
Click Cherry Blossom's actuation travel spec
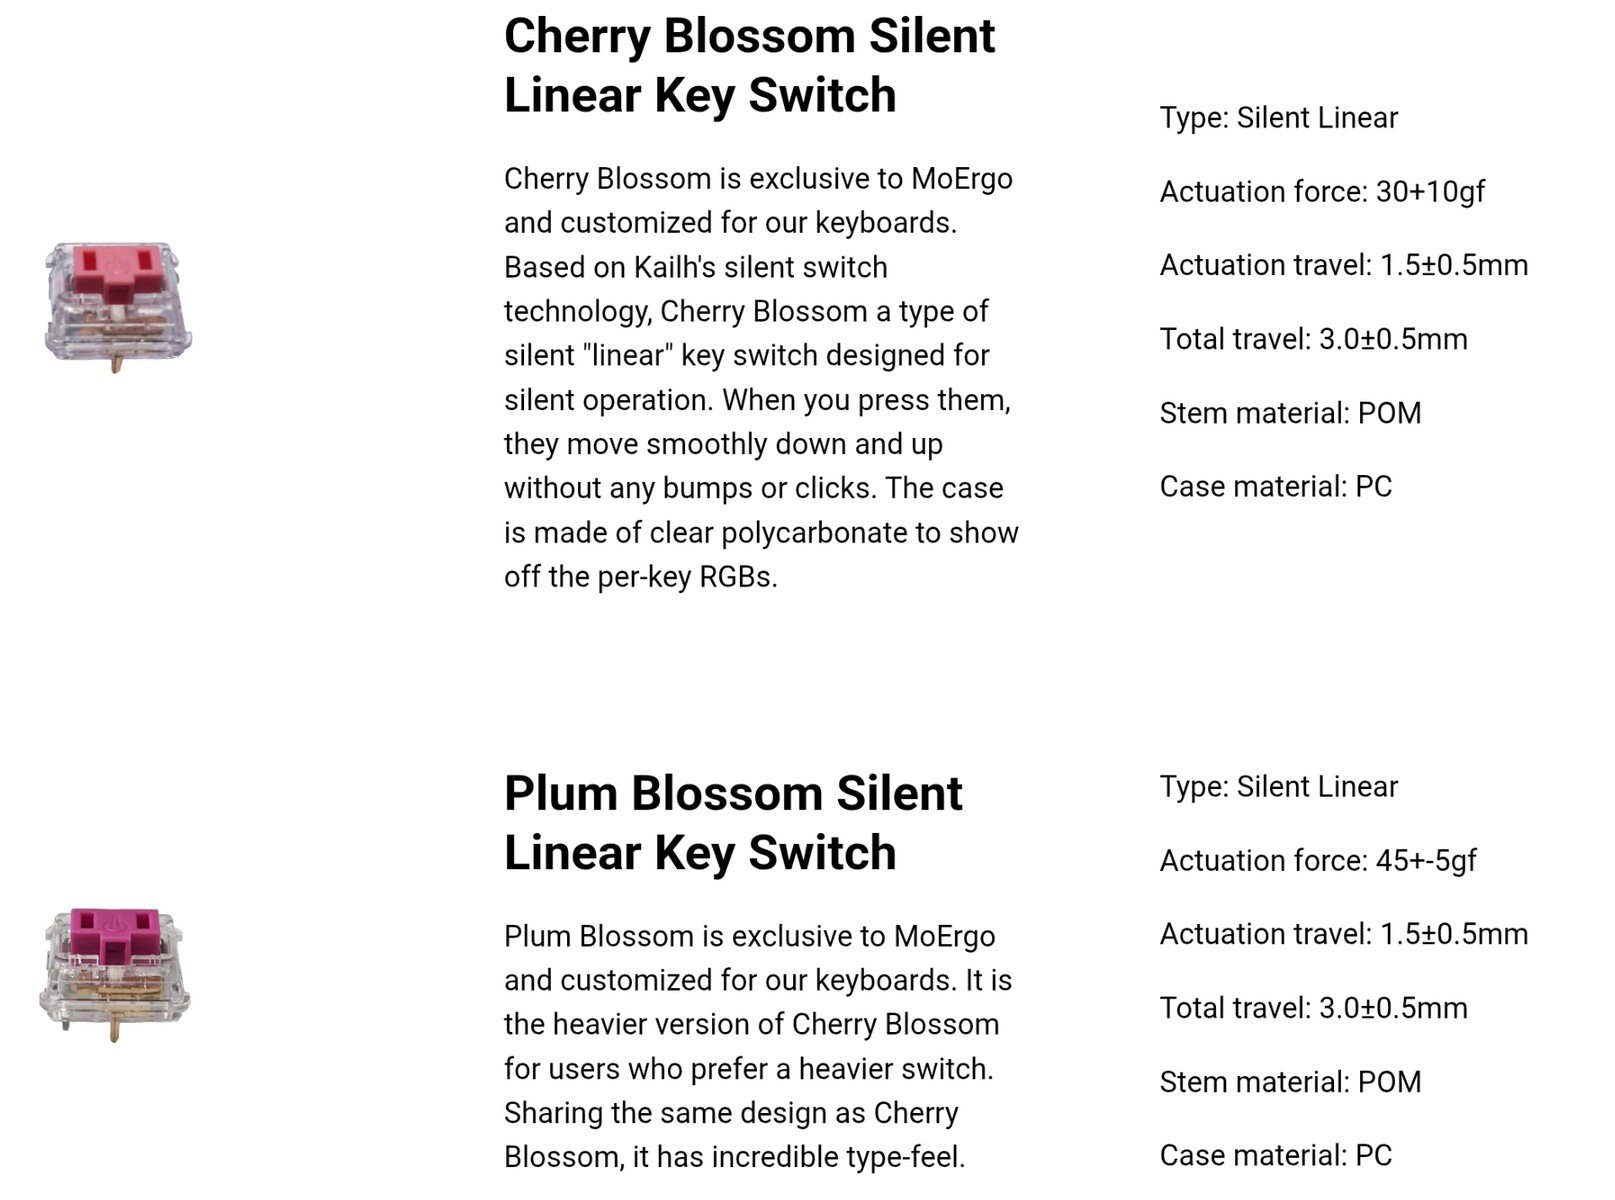pyautogui.click(x=1343, y=266)
